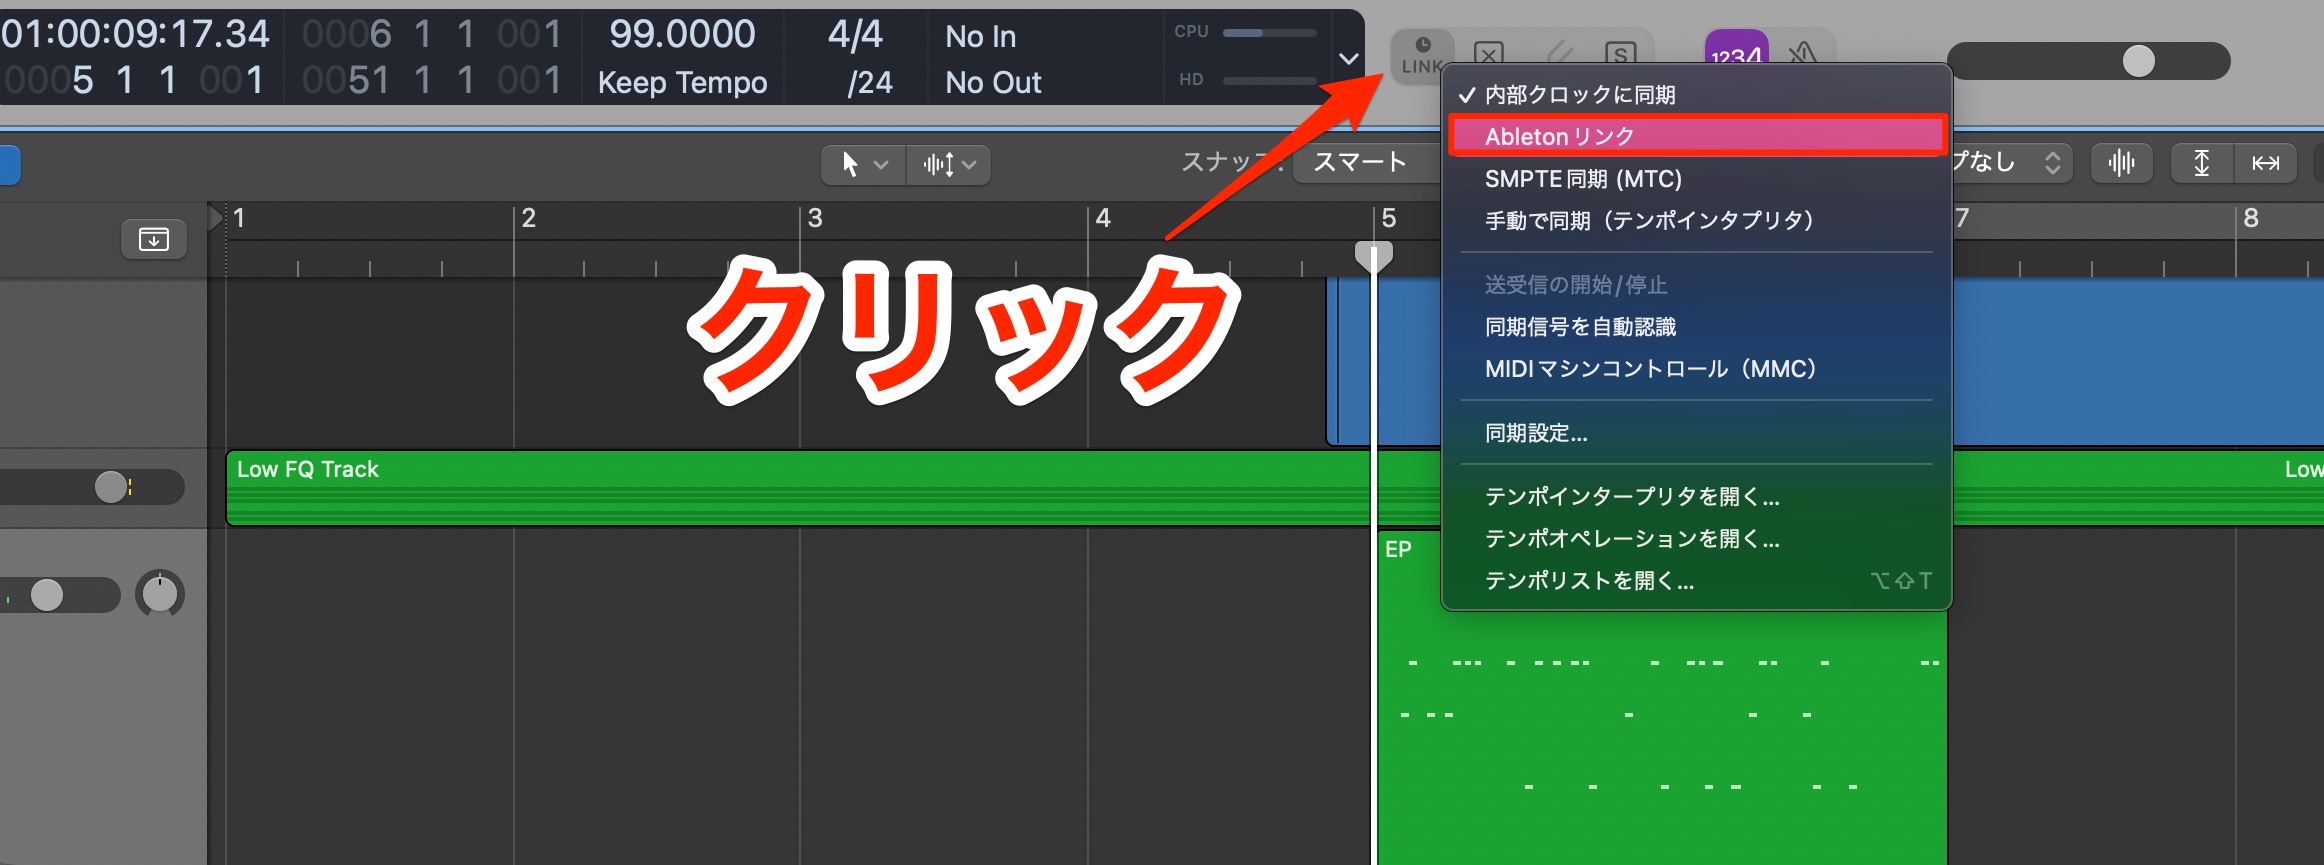Toggle the Solo S button in control bar
2324x865 pixels.
coord(1620,53)
